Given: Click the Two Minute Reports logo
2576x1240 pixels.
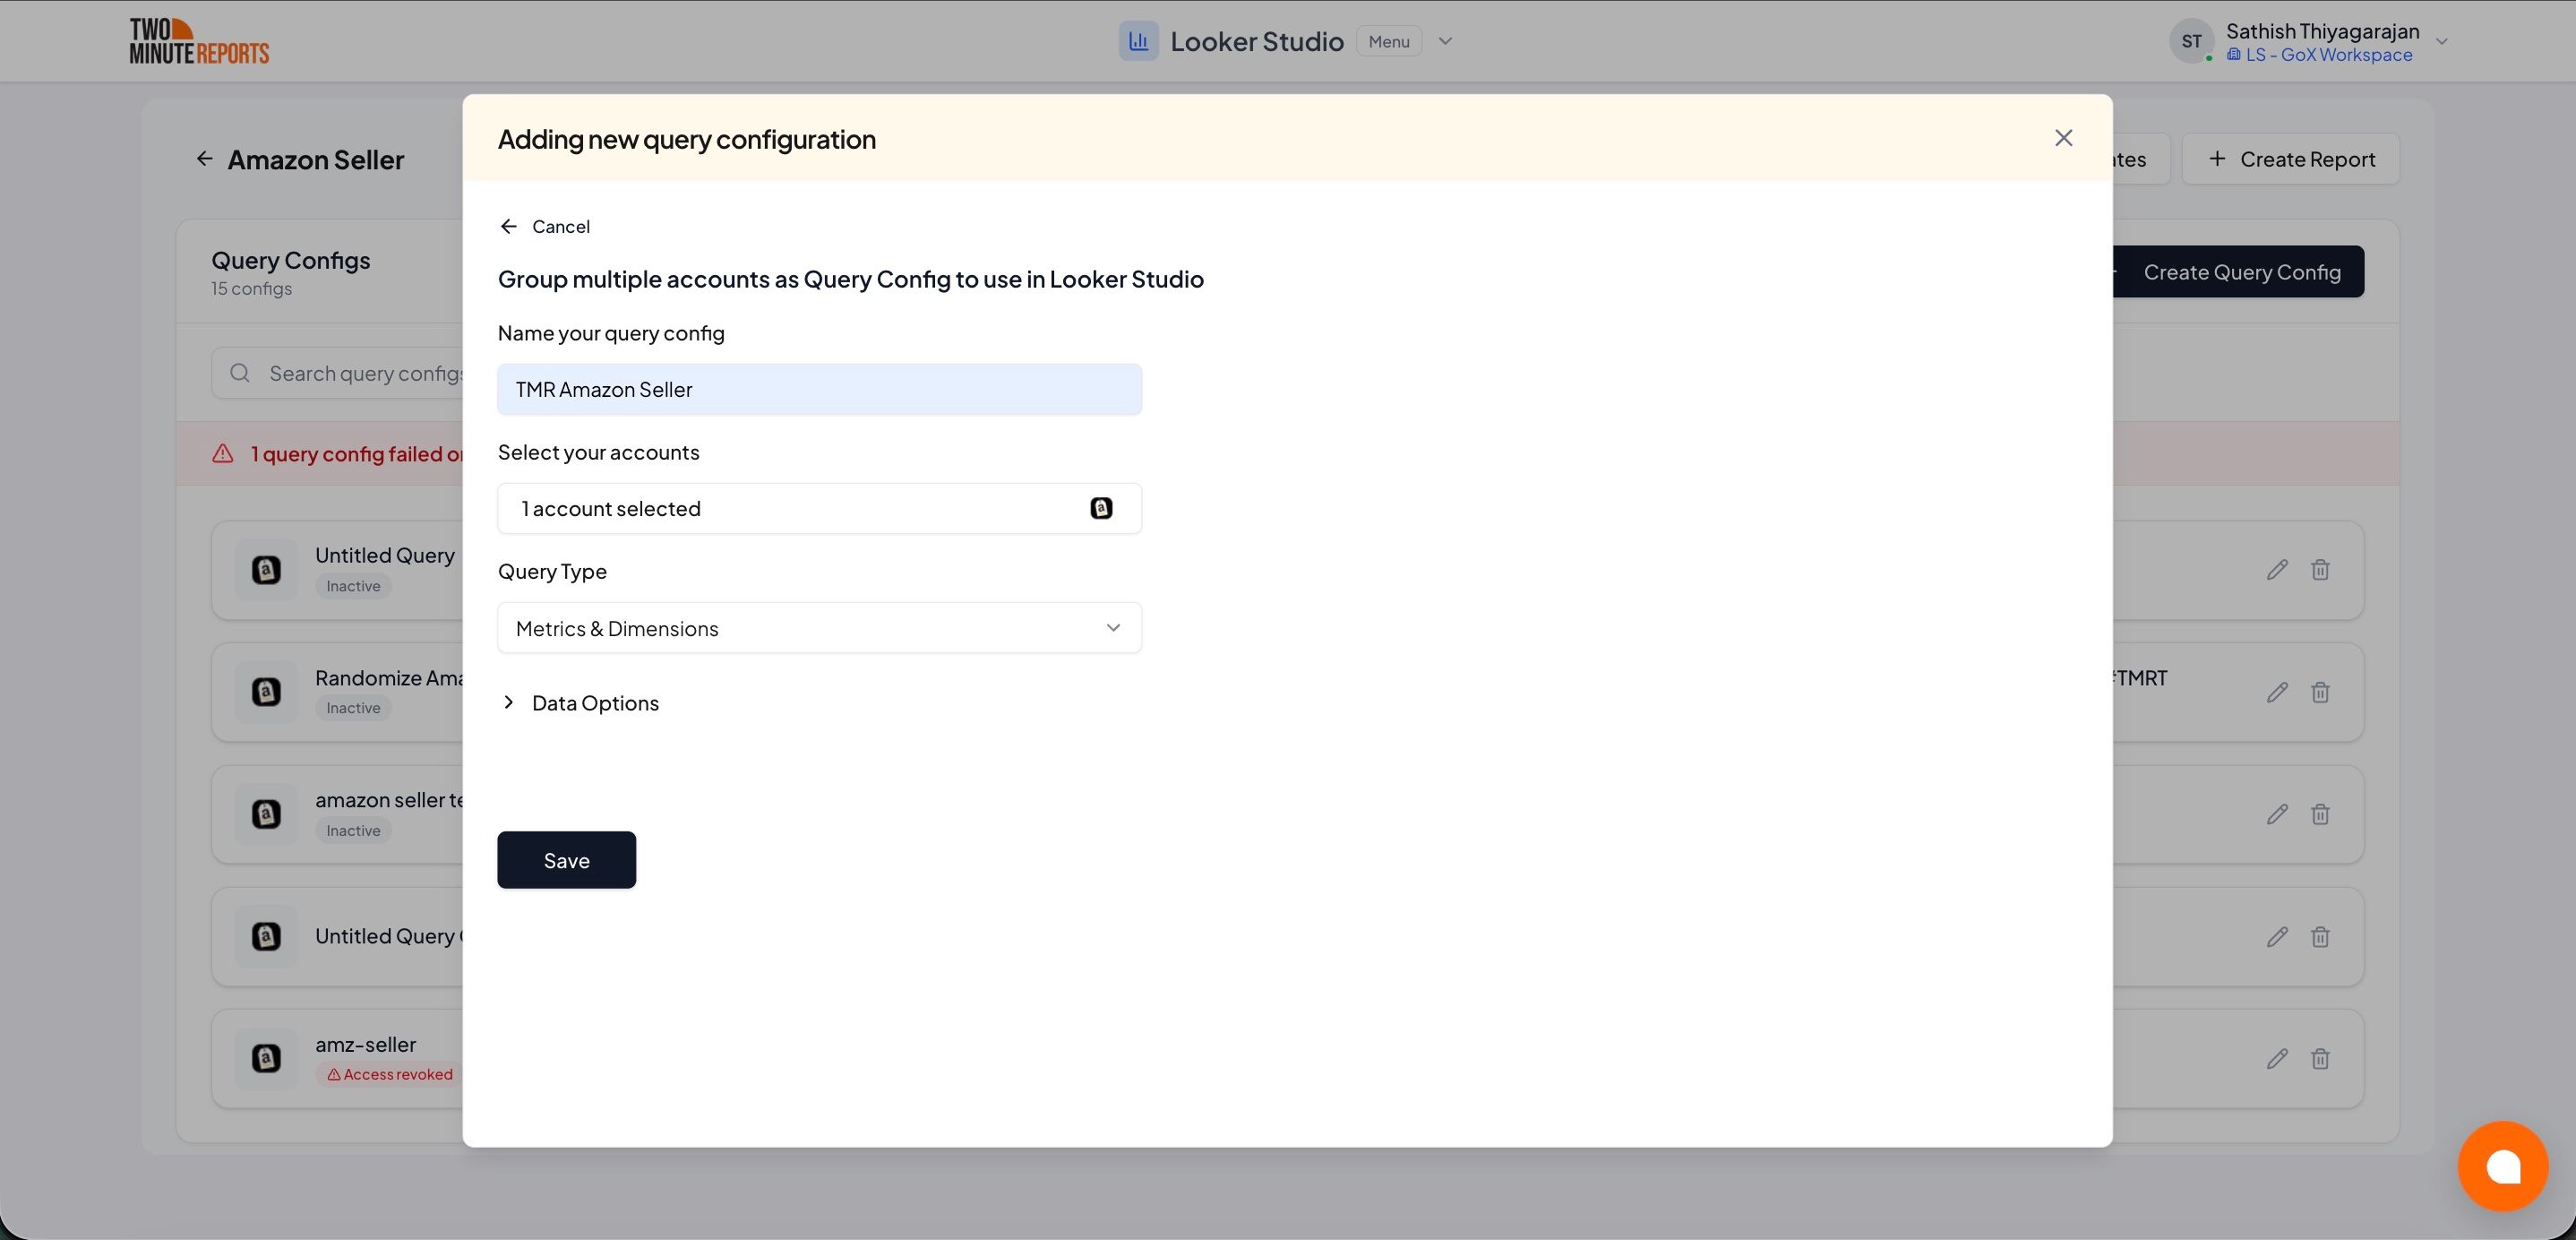Looking at the screenshot, I should [x=199, y=40].
